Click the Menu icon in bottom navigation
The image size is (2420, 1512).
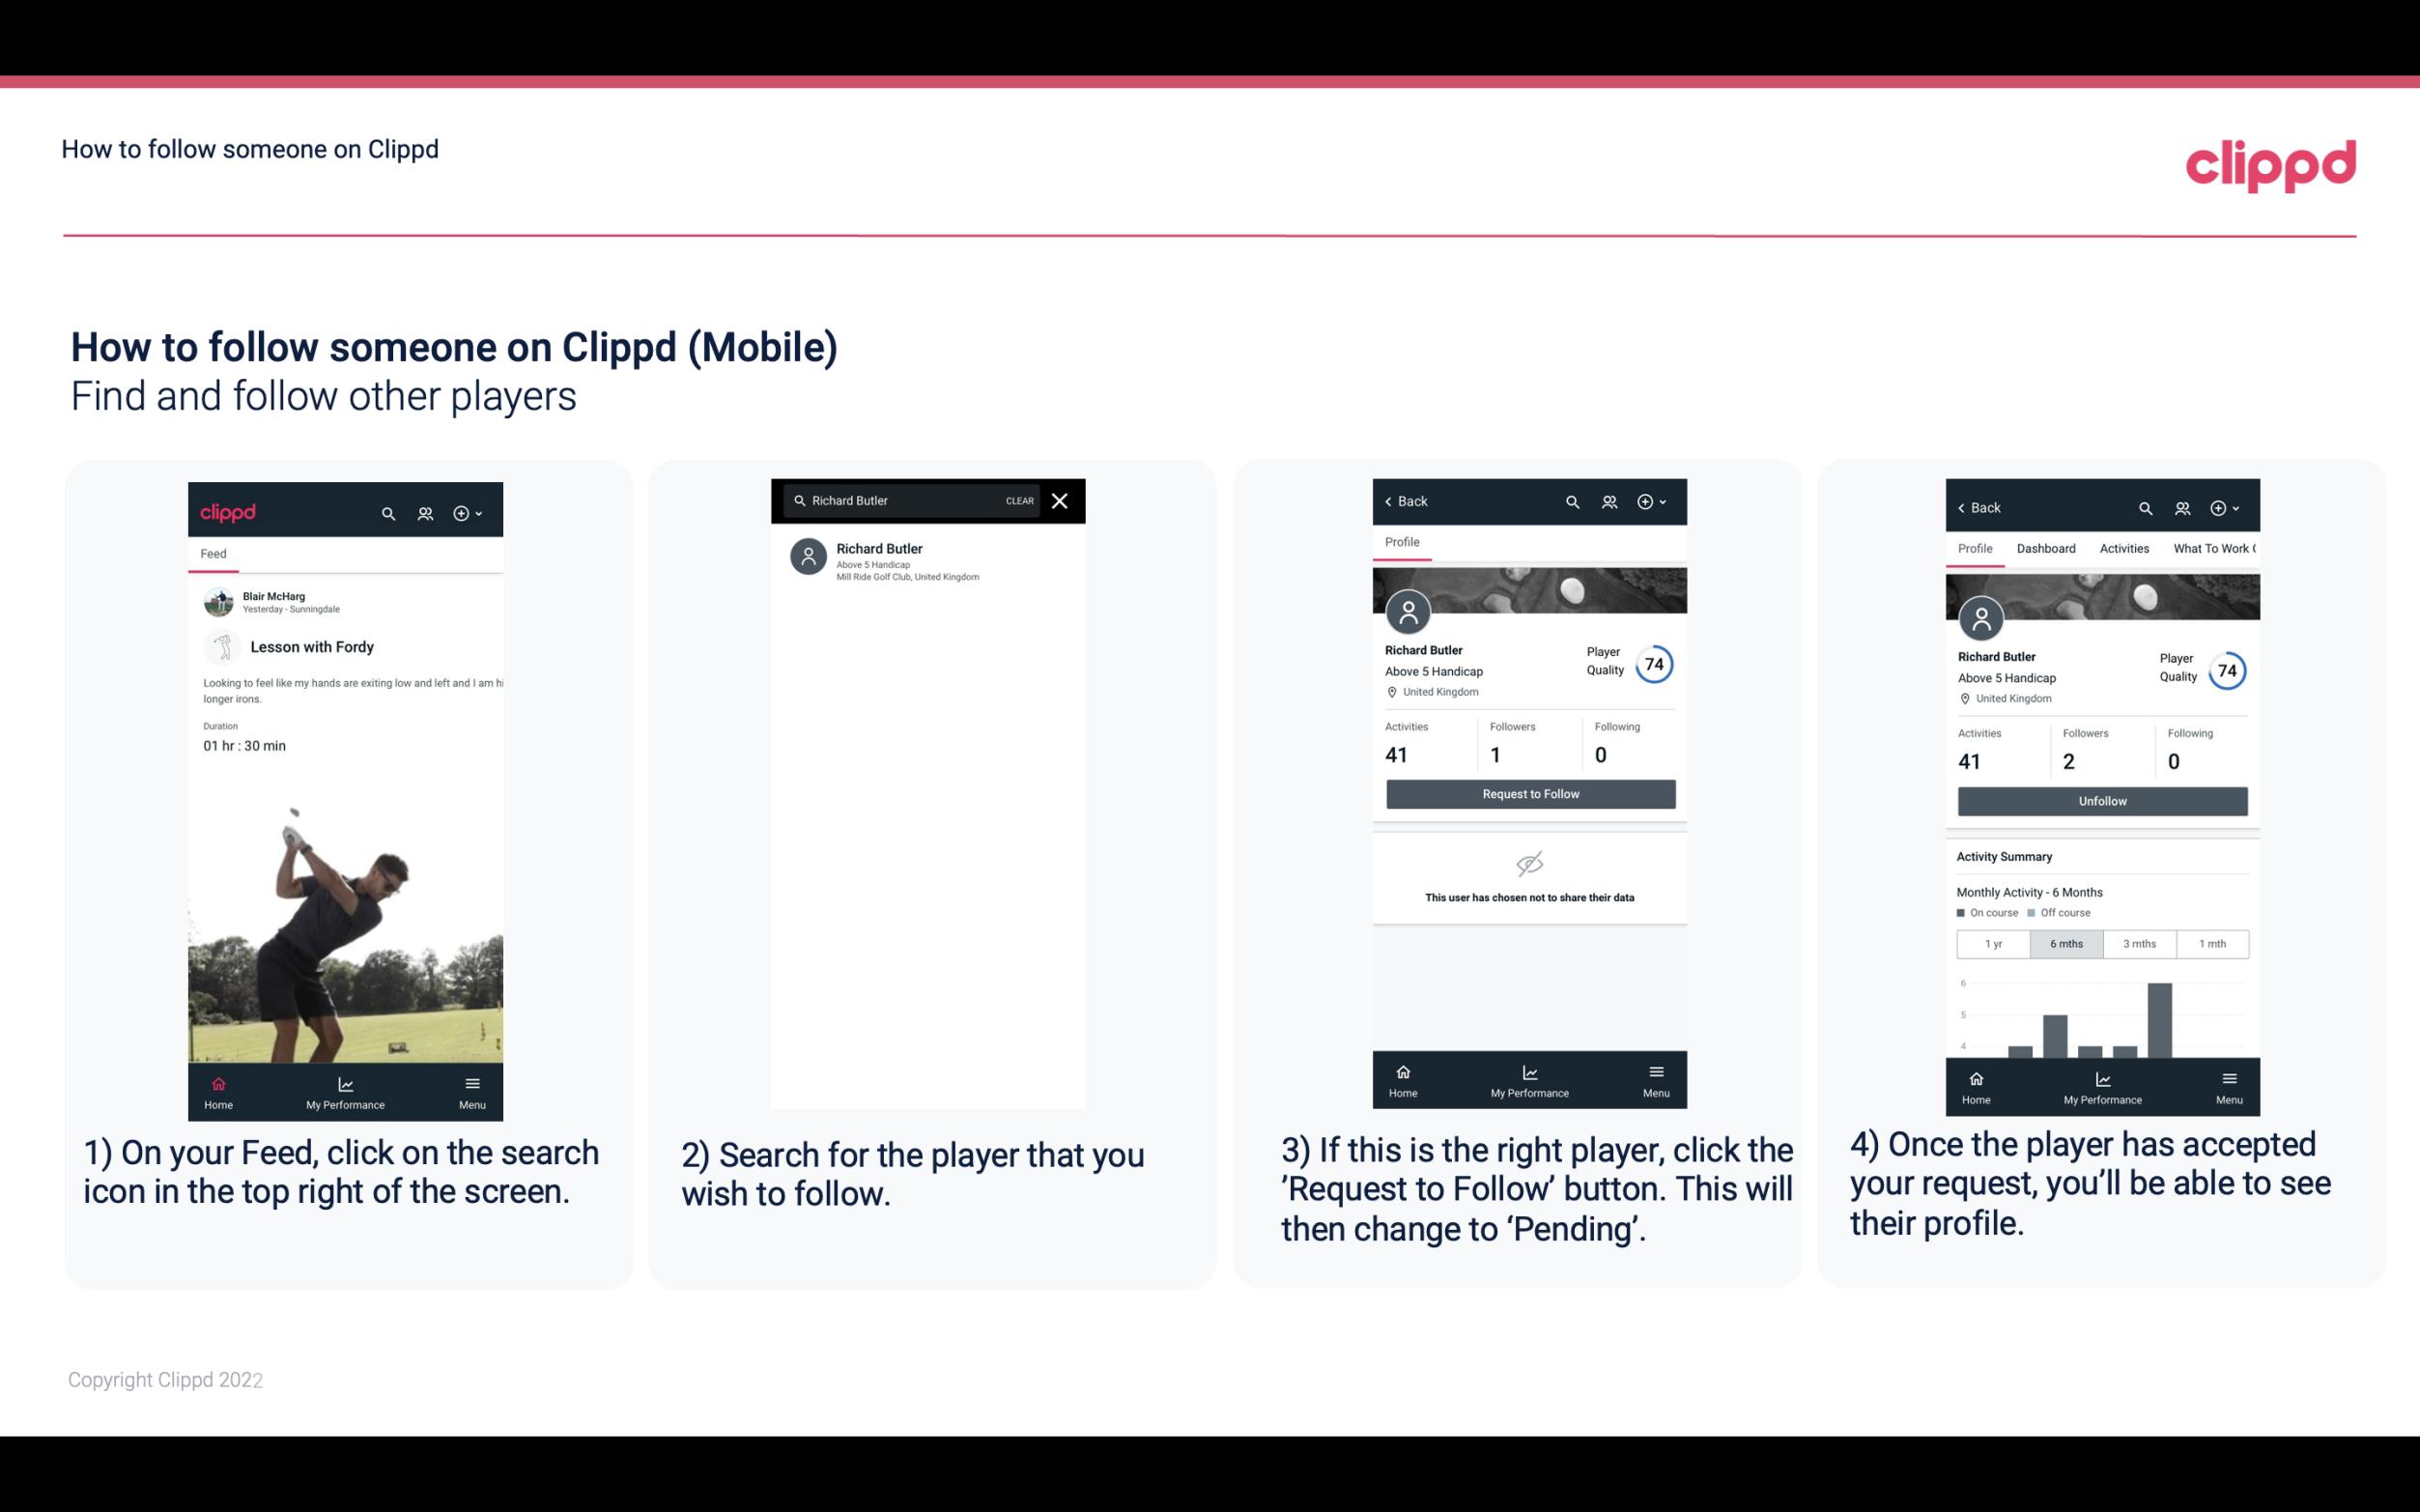point(471,1080)
